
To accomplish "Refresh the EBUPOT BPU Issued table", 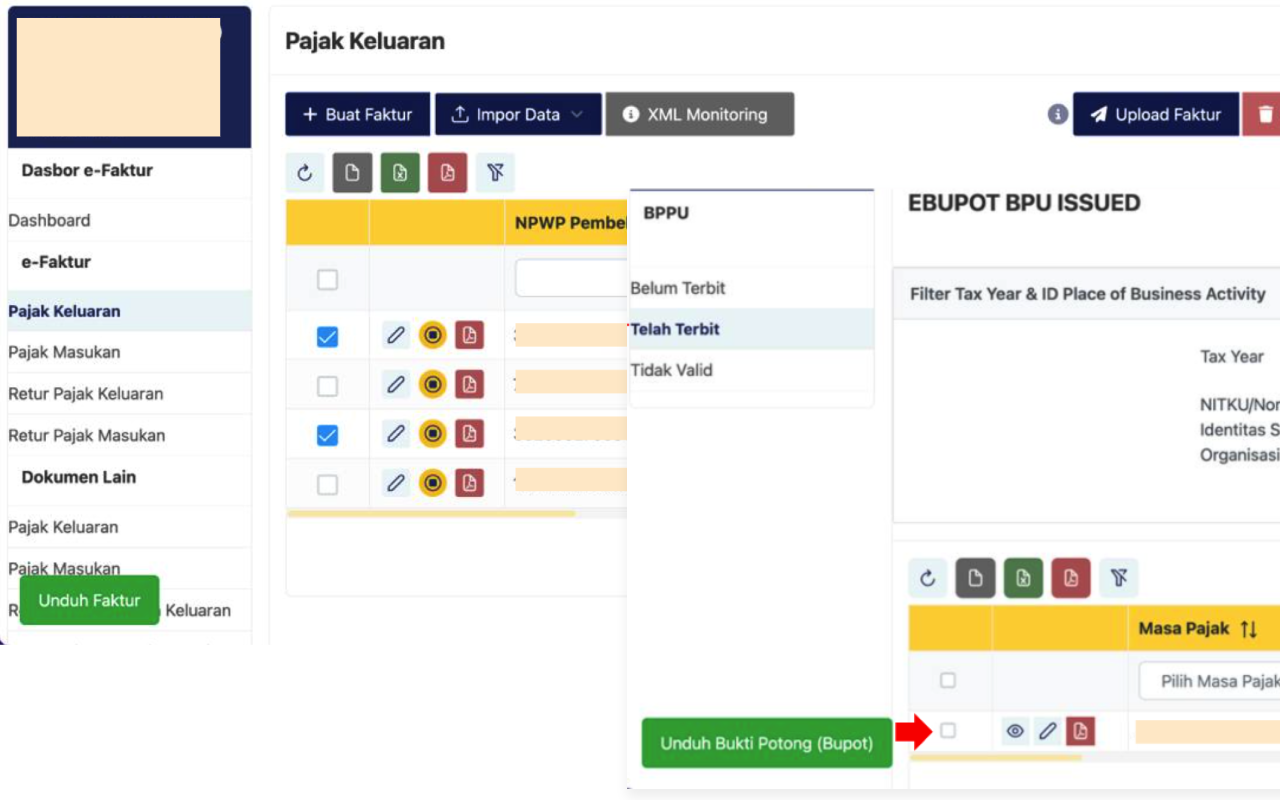I will click(928, 578).
